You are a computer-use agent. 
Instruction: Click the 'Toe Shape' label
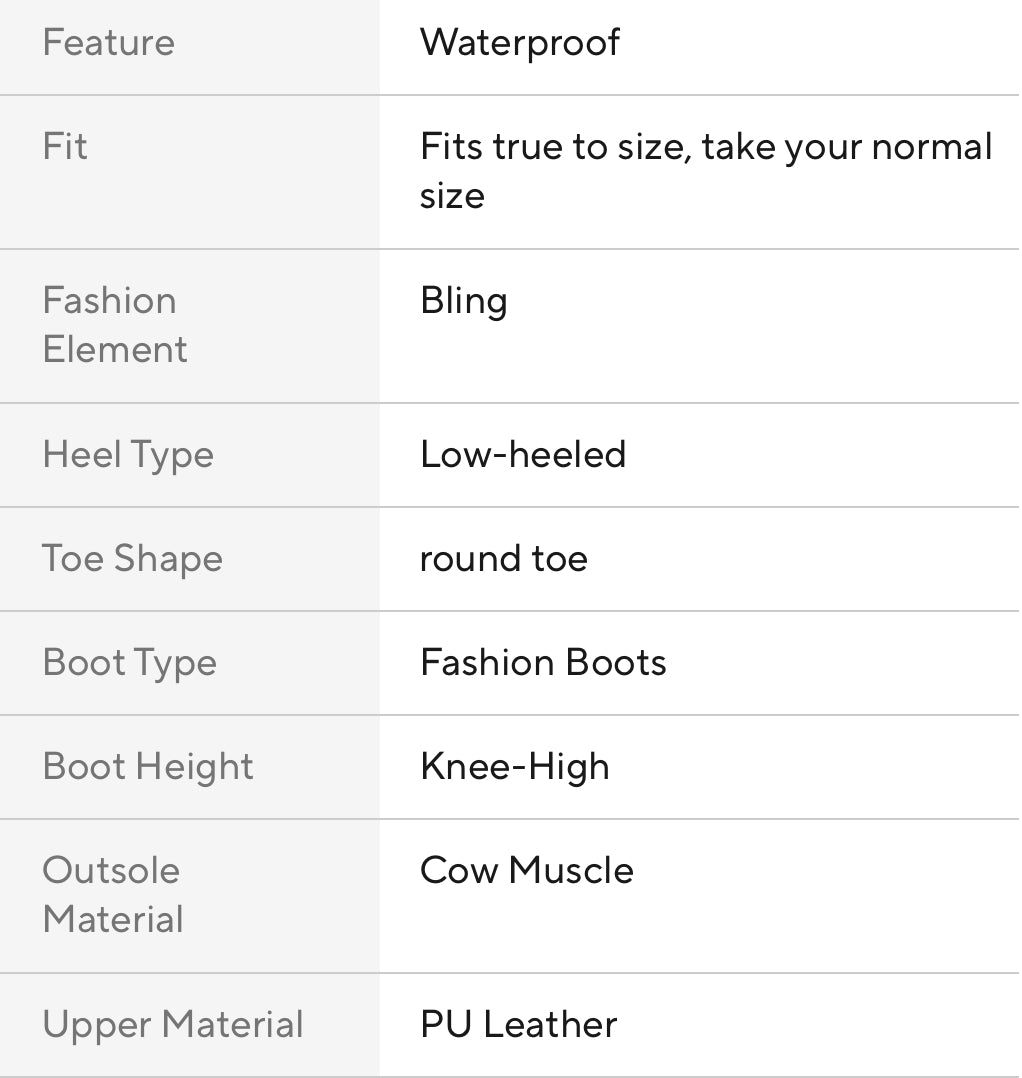(x=132, y=559)
